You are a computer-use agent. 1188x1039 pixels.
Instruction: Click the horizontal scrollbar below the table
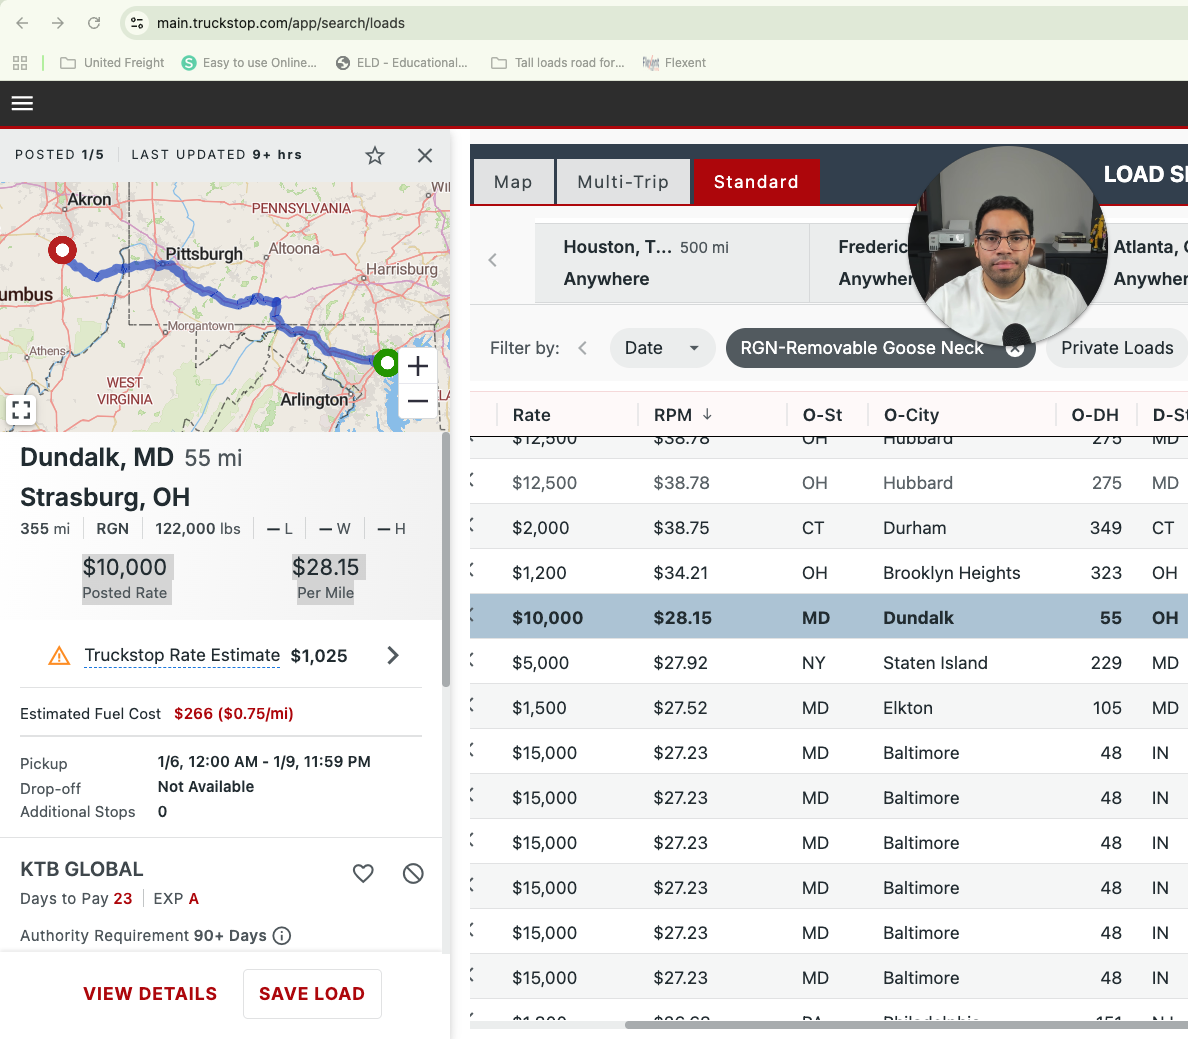[900, 1025]
